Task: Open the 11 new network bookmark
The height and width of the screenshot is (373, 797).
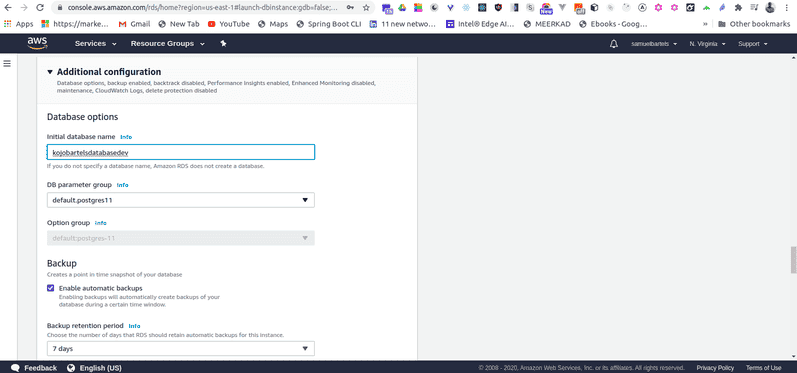Action: (x=403, y=24)
